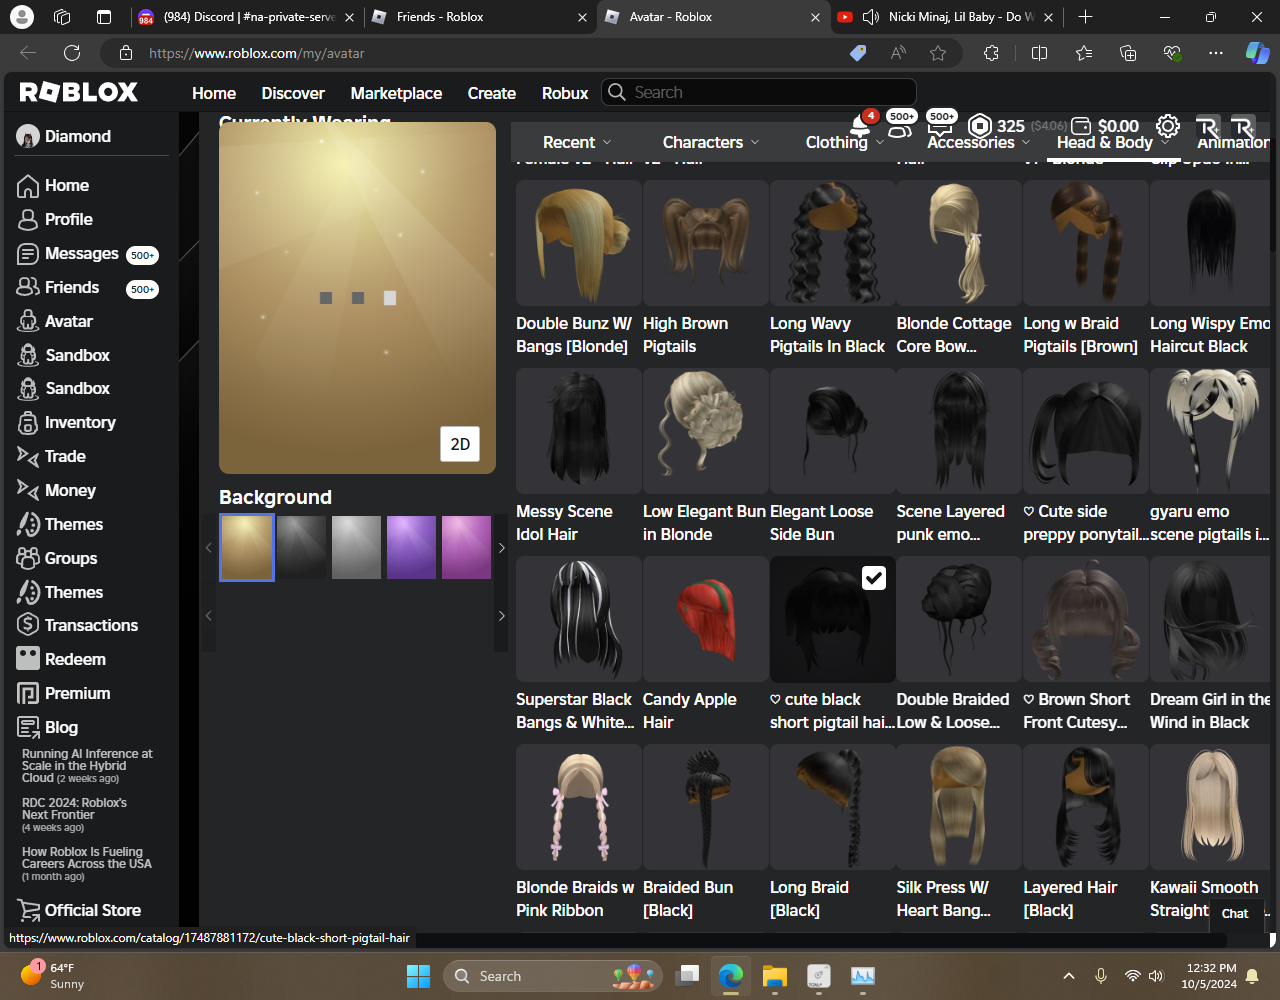Select Blonde Braids w Pink Ribbon thumbnail
Image resolution: width=1280 pixels, height=1000 pixels.
pos(579,807)
